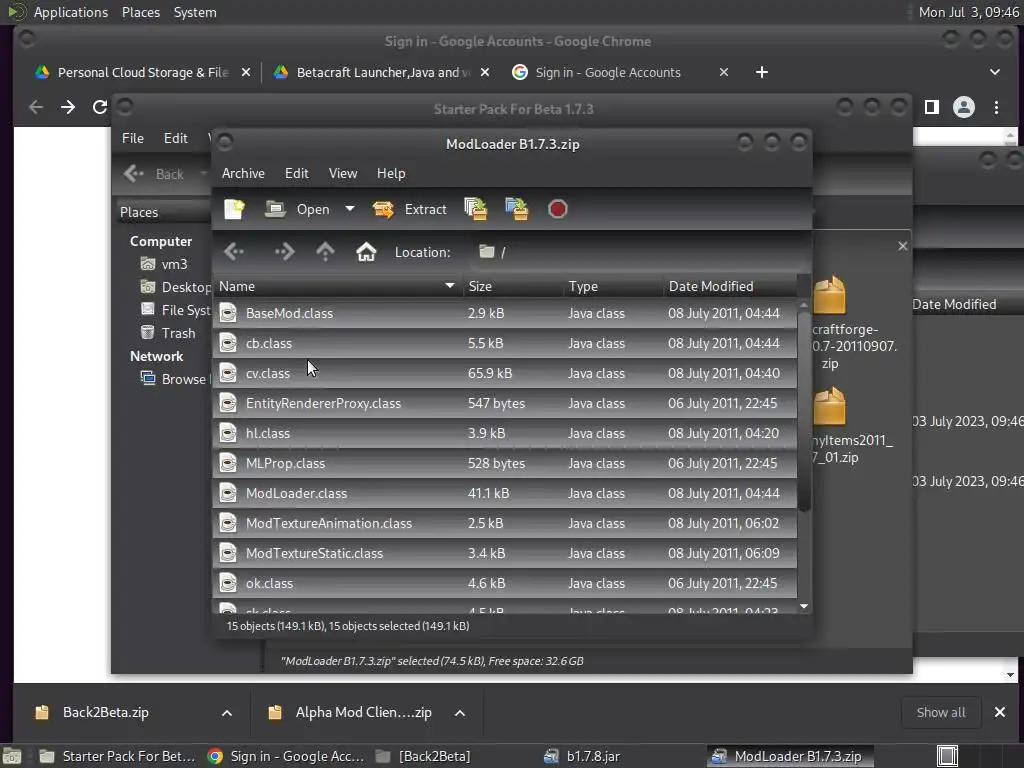The image size is (1024, 768).
Task: Select cv.class file
Action: 505,373
